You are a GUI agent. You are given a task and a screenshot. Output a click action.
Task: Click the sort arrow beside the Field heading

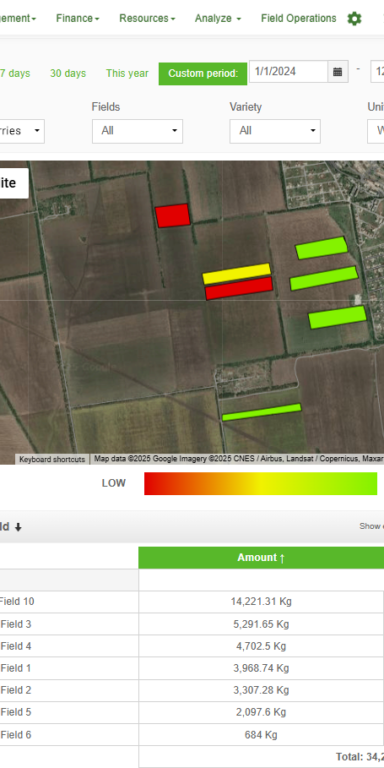[x=18, y=527]
